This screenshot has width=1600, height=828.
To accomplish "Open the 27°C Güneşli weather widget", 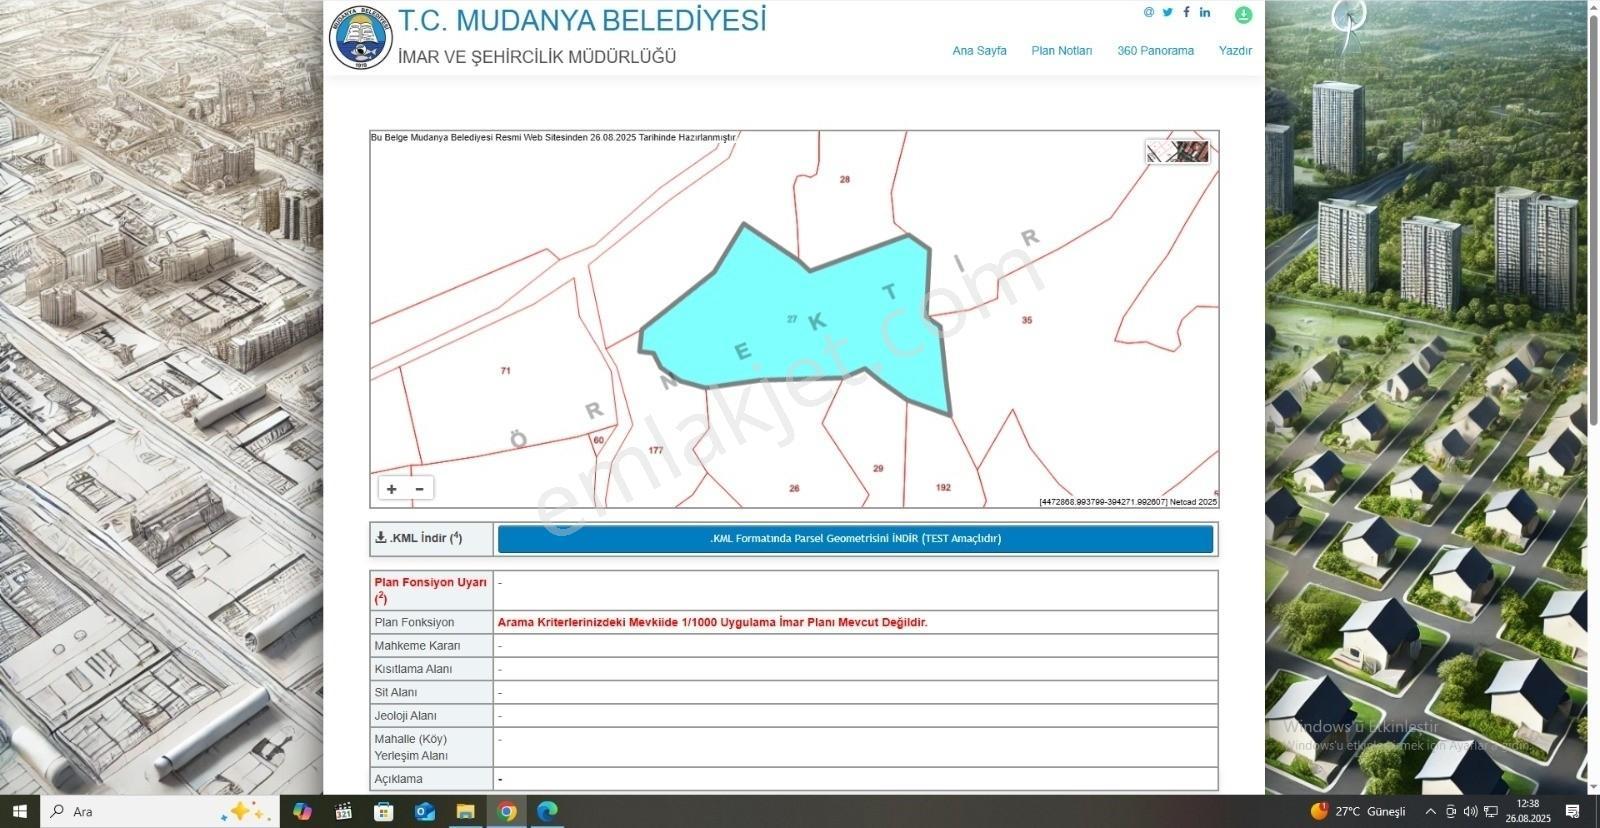I will click(1358, 811).
